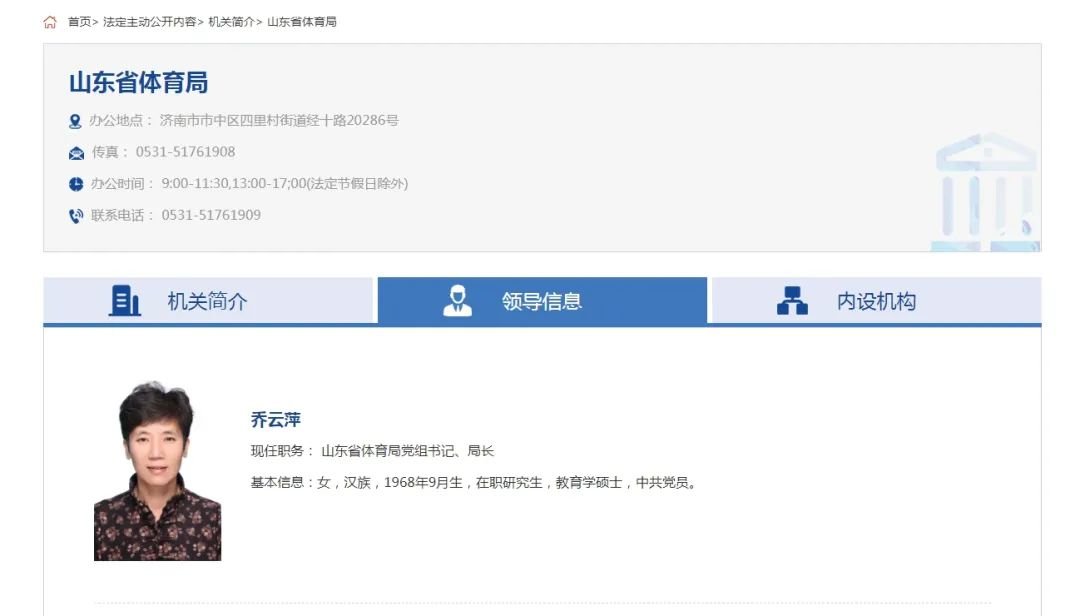The height and width of the screenshot is (616, 1080).
Task: Click the fax envelope icon next to 传真
Action: (75, 152)
